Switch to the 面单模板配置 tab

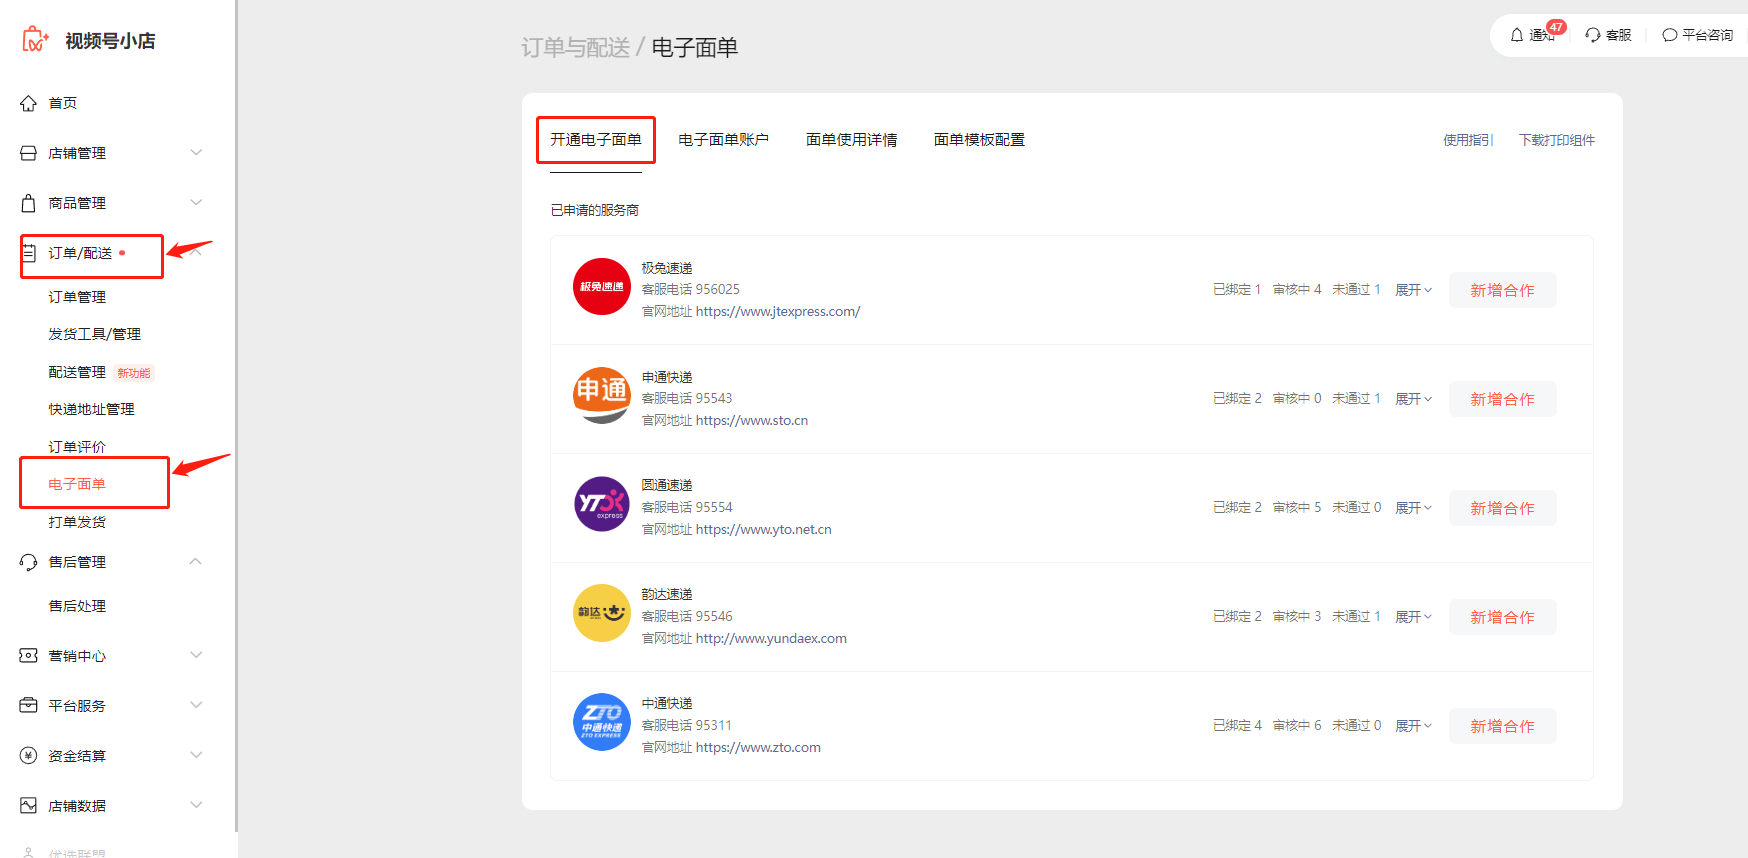pos(979,140)
